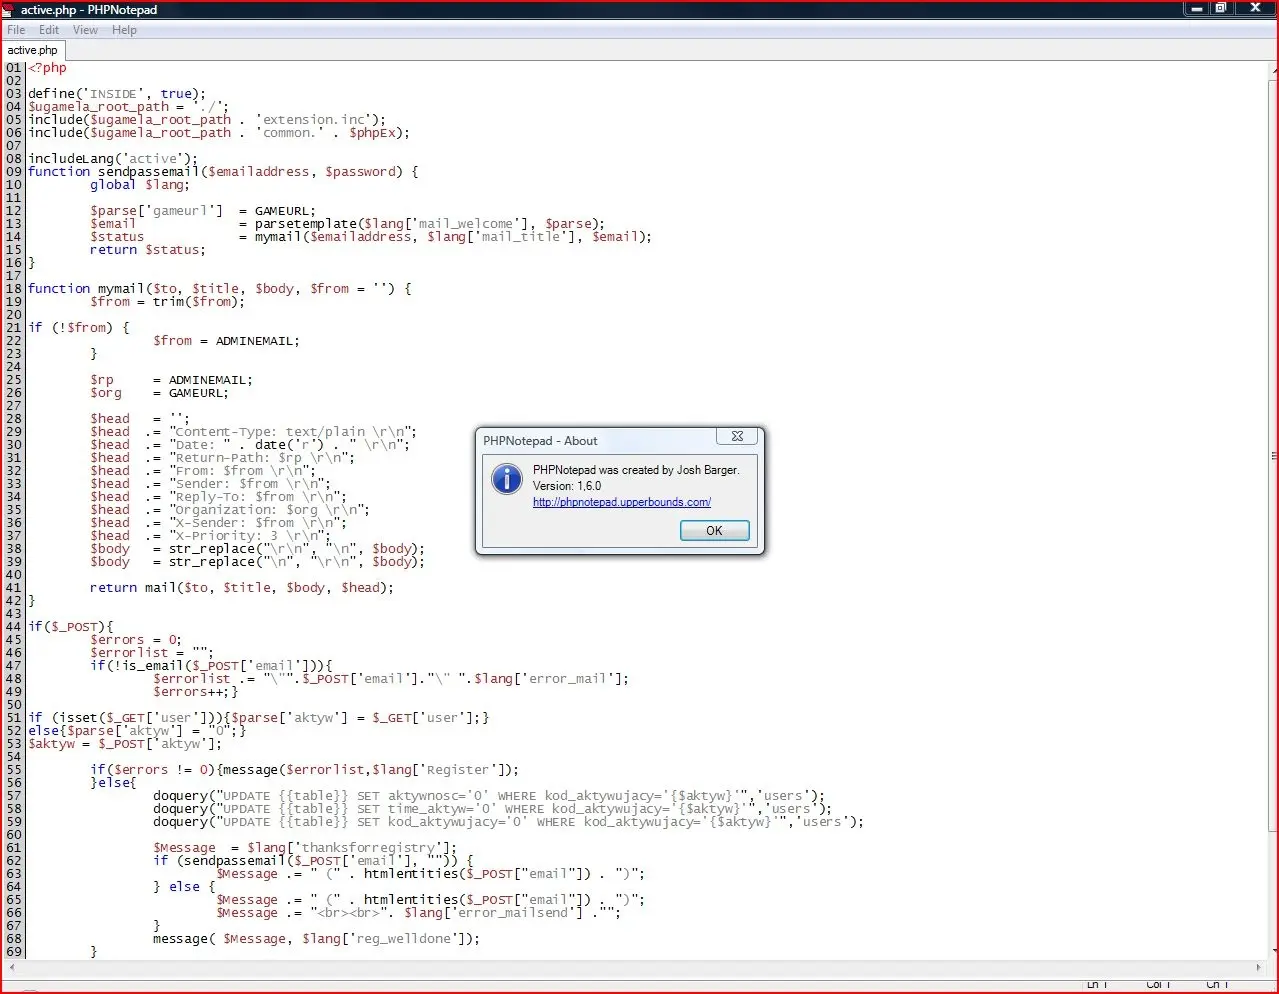1279x994 pixels.
Task: Click the '$lang['error_mailsend']' line
Action: point(419,913)
